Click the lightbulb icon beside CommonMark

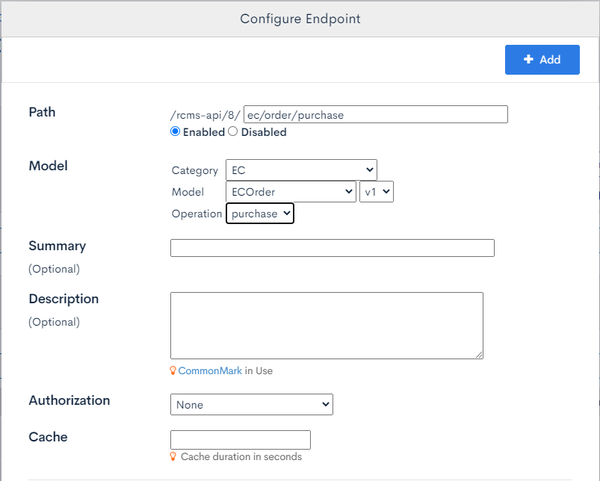point(173,370)
